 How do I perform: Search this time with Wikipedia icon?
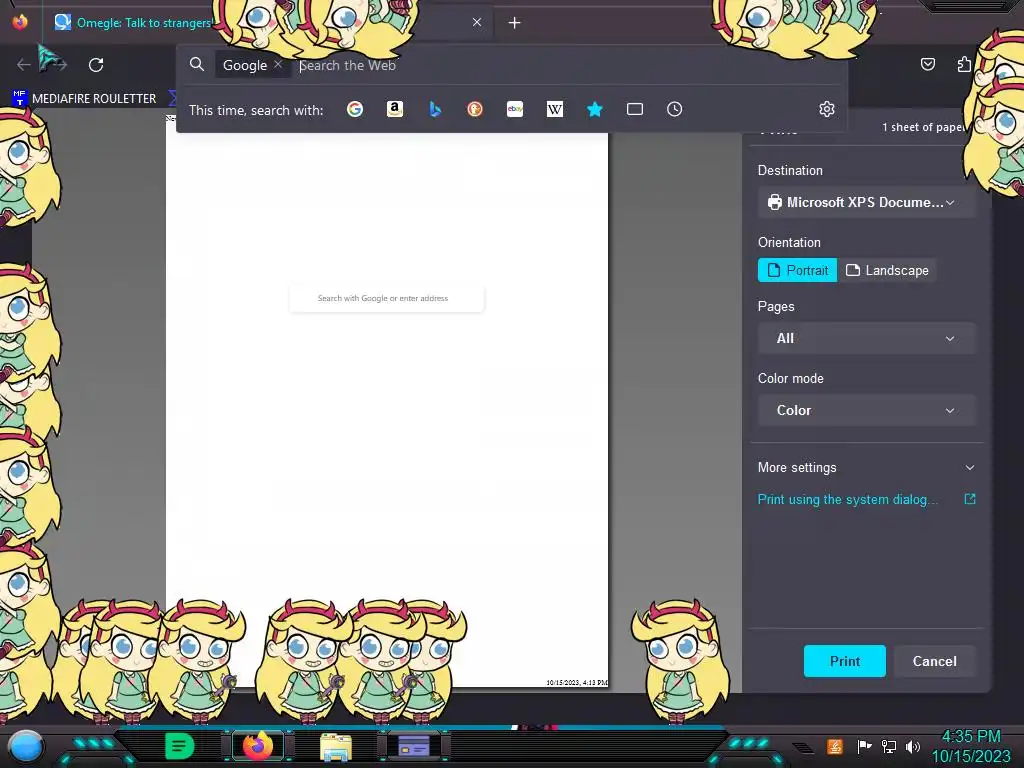(x=554, y=109)
